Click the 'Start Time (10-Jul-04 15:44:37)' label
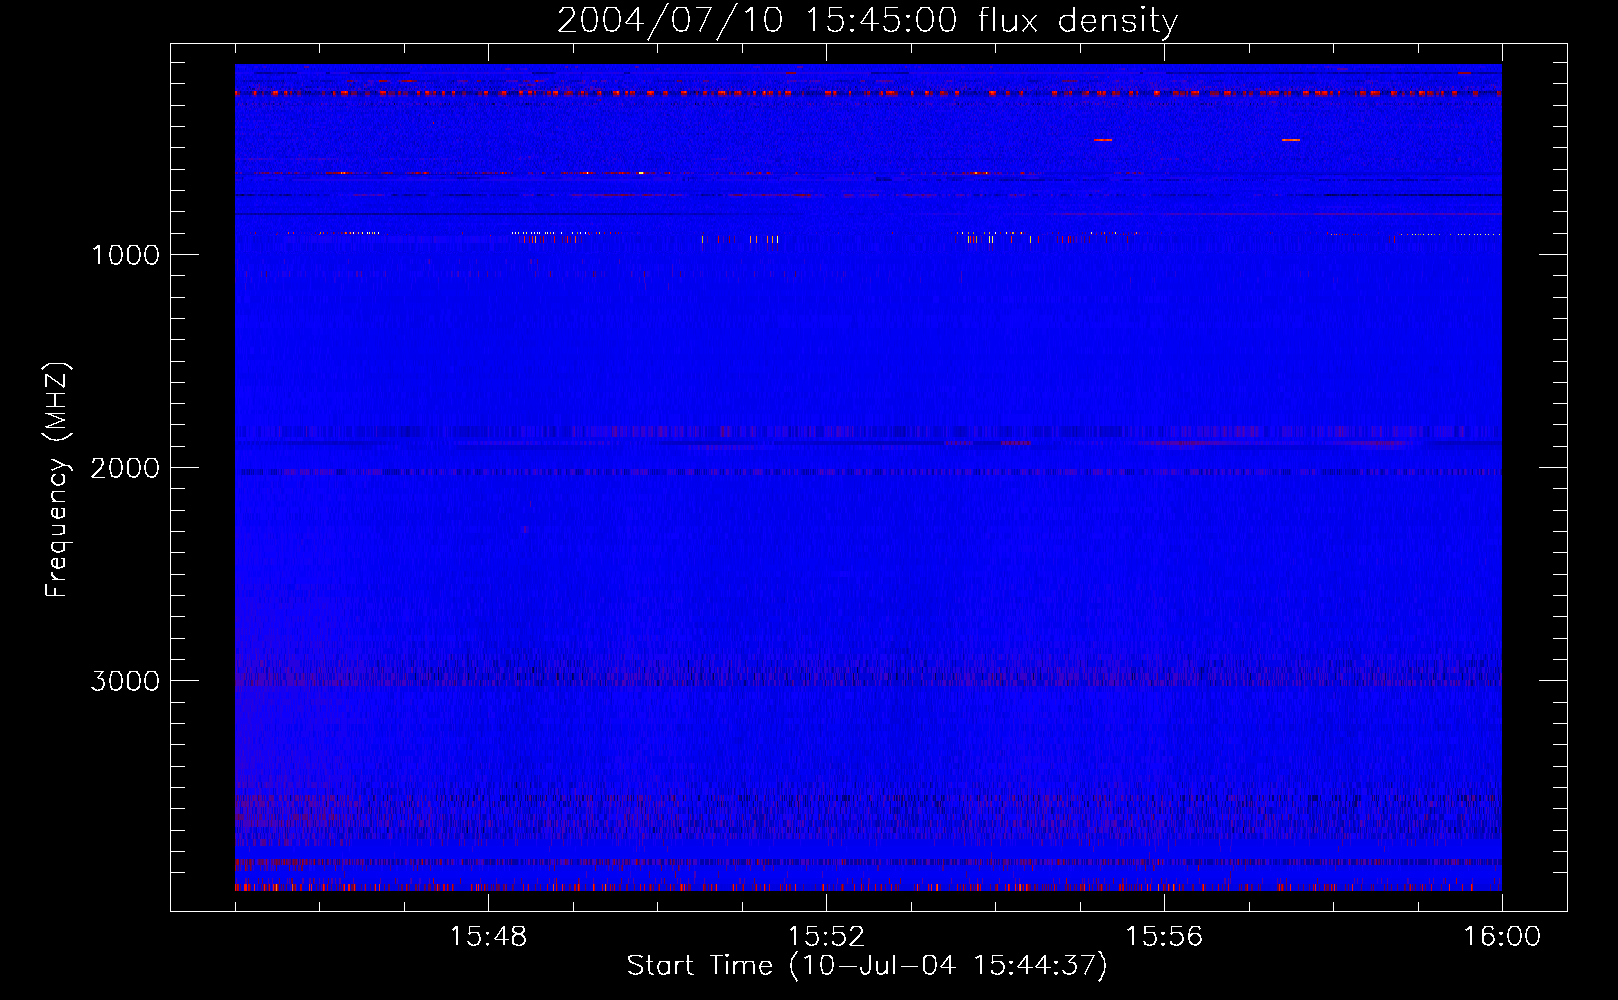Image resolution: width=1618 pixels, height=1000 pixels. 867,966
